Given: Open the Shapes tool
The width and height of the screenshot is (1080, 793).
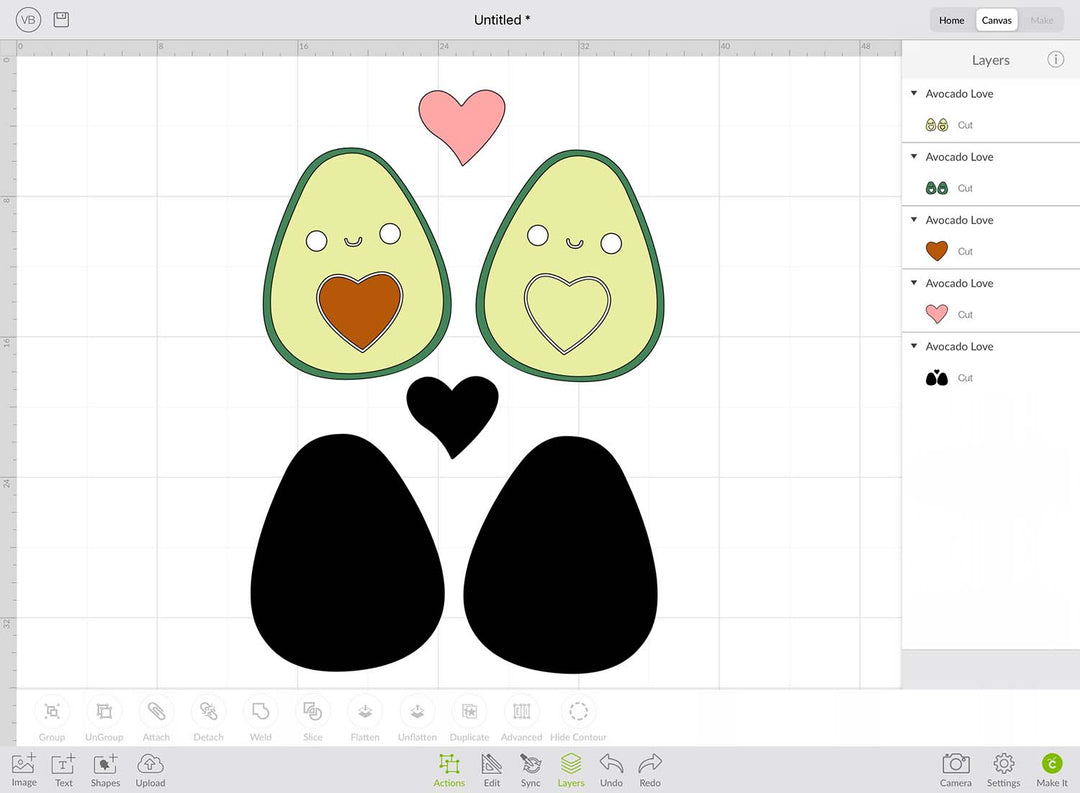Looking at the screenshot, I should [105, 770].
